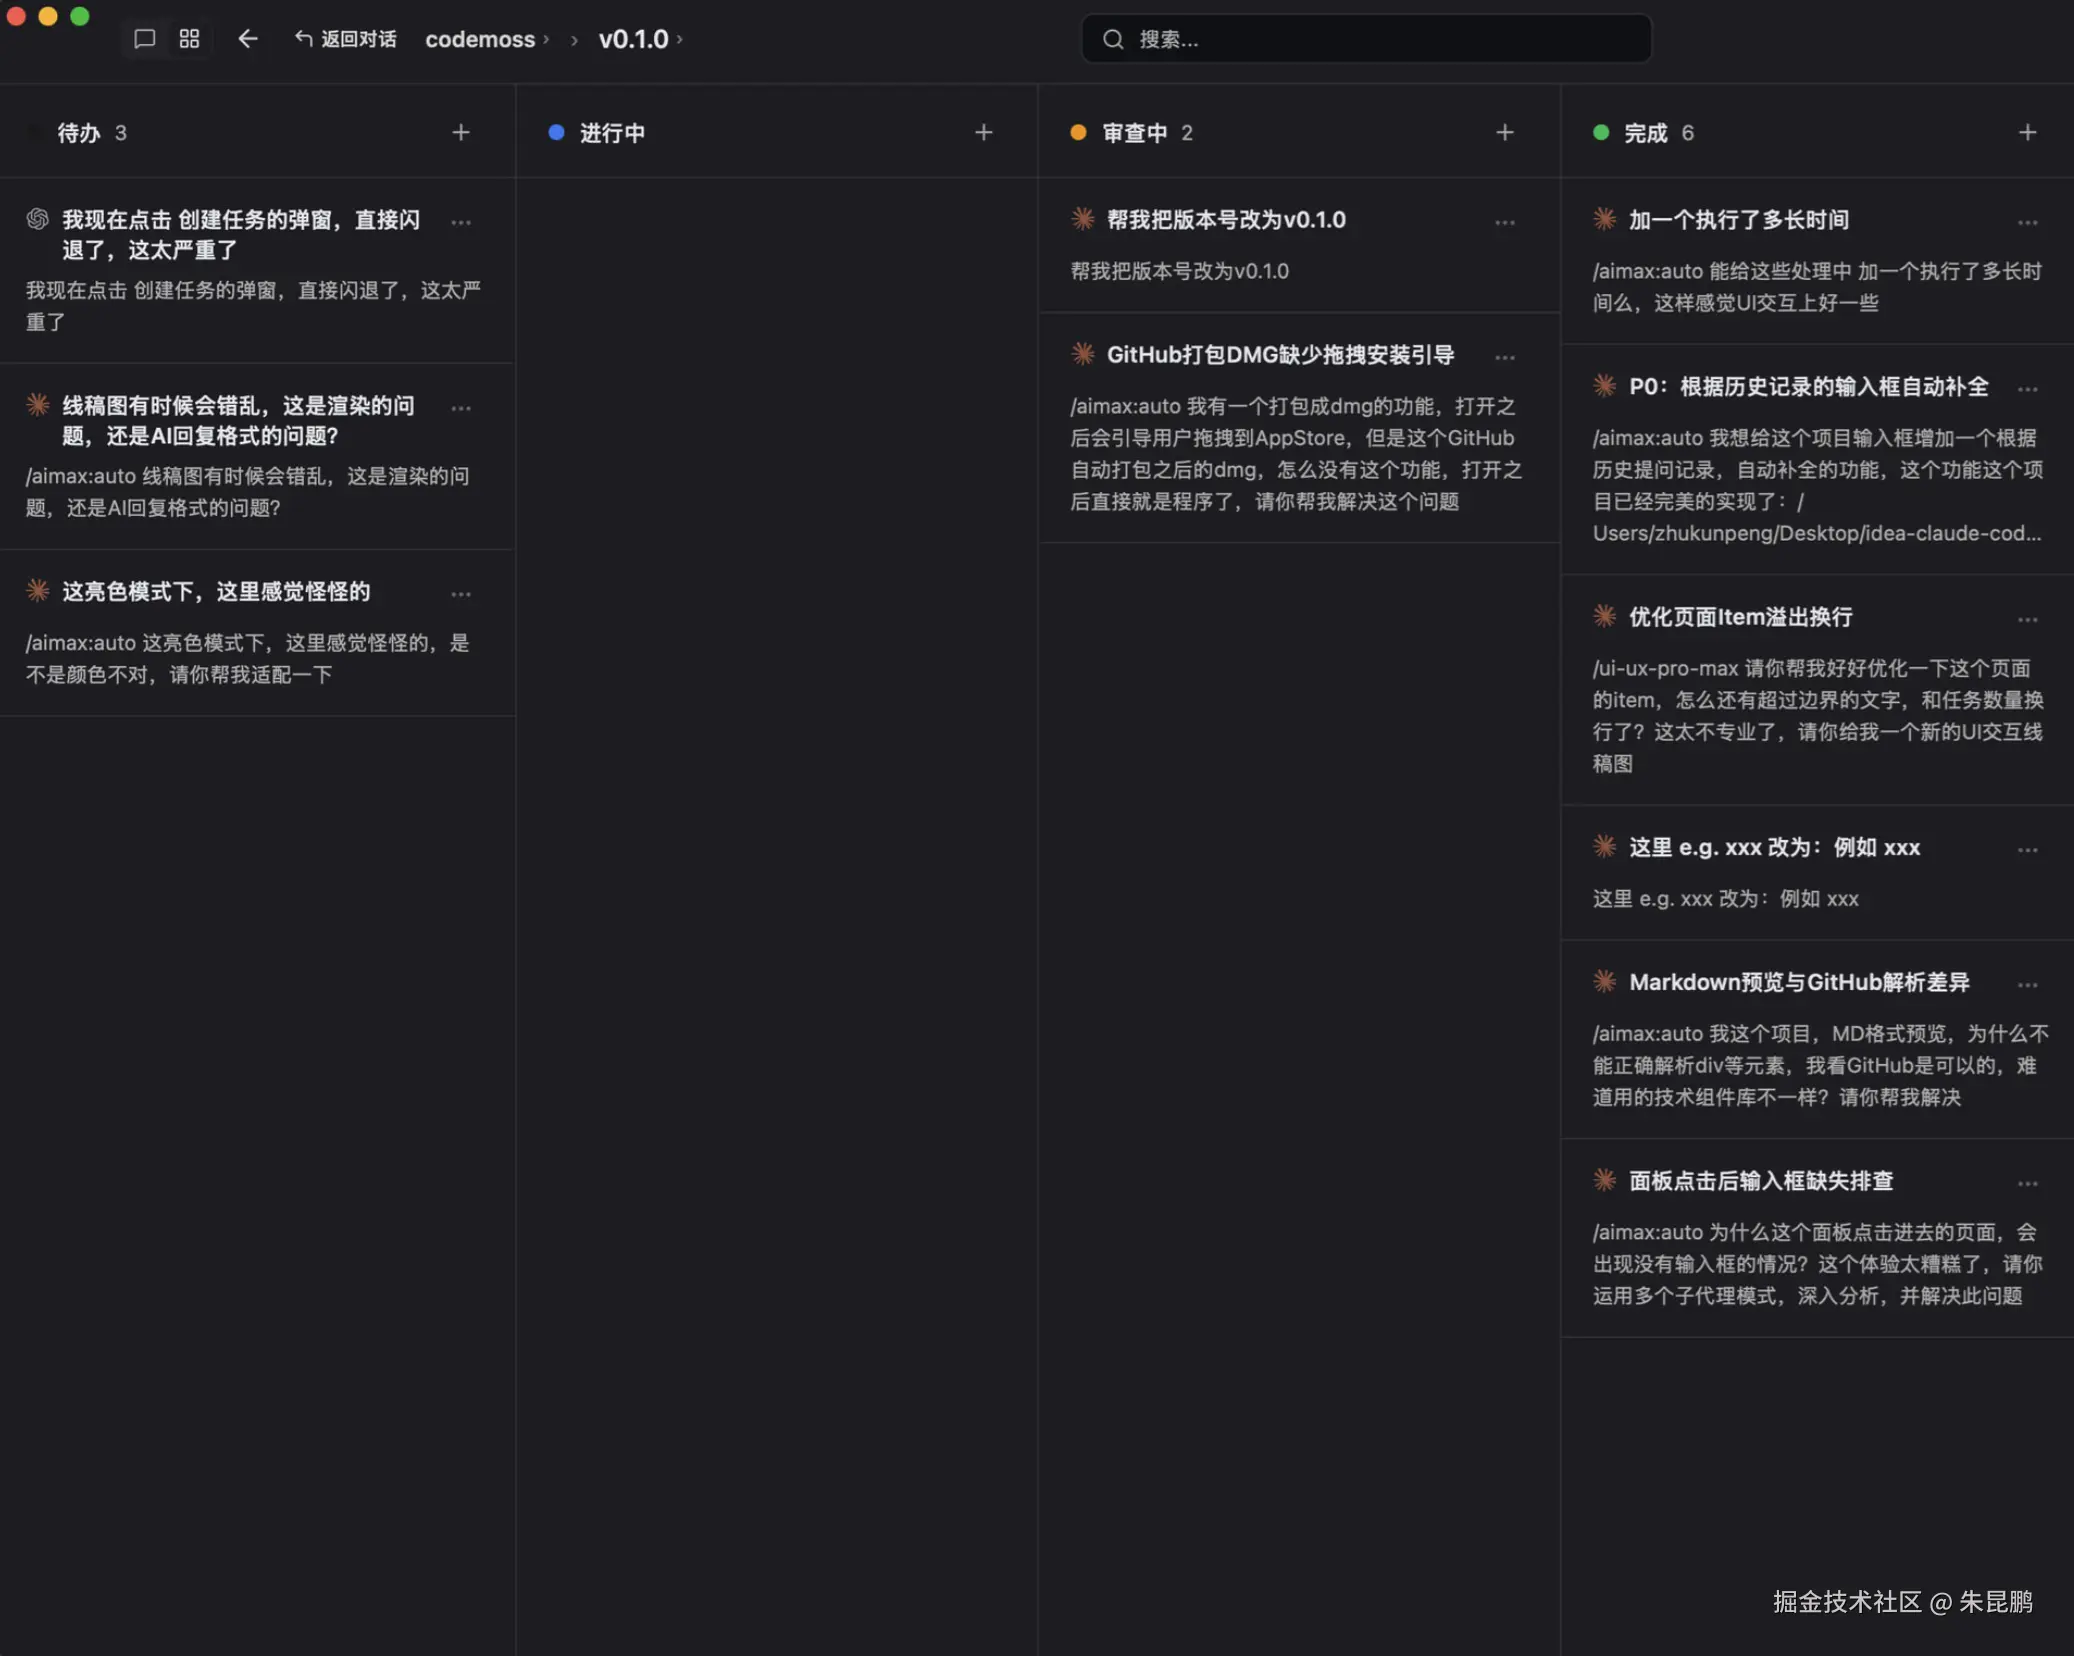
Task: Add a task in 待办 column
Action: tap(461, 133)
